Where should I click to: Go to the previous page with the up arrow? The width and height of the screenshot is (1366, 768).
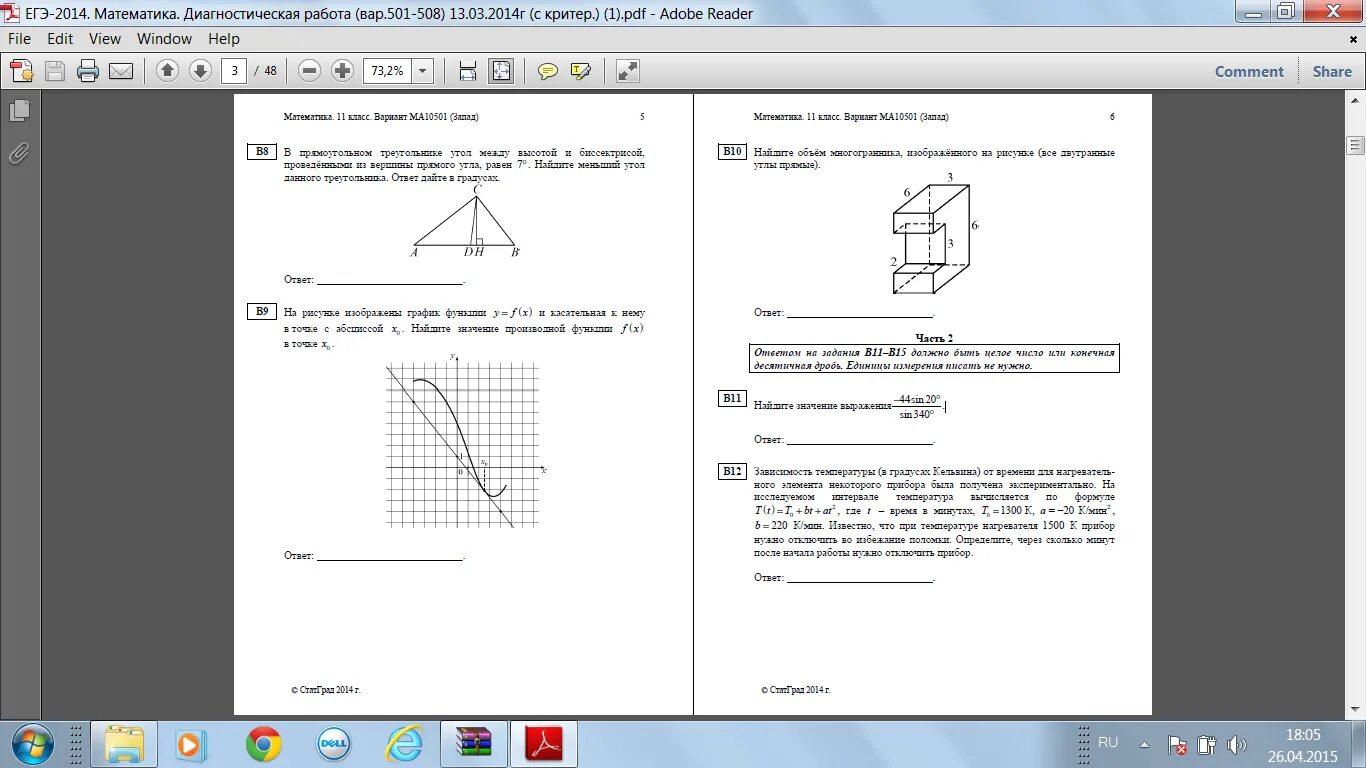pos(167,71)
